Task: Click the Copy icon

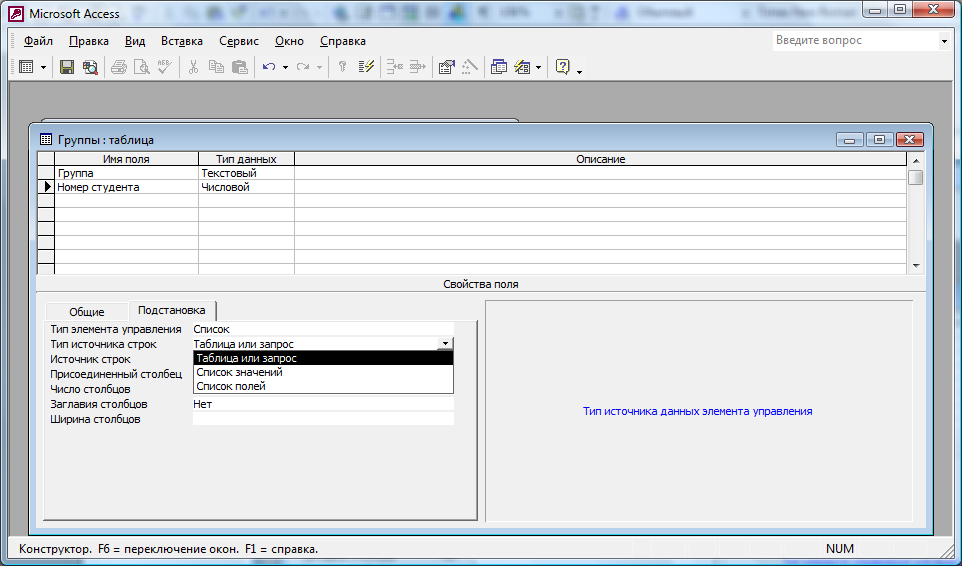Action: [x=216, y=67]
